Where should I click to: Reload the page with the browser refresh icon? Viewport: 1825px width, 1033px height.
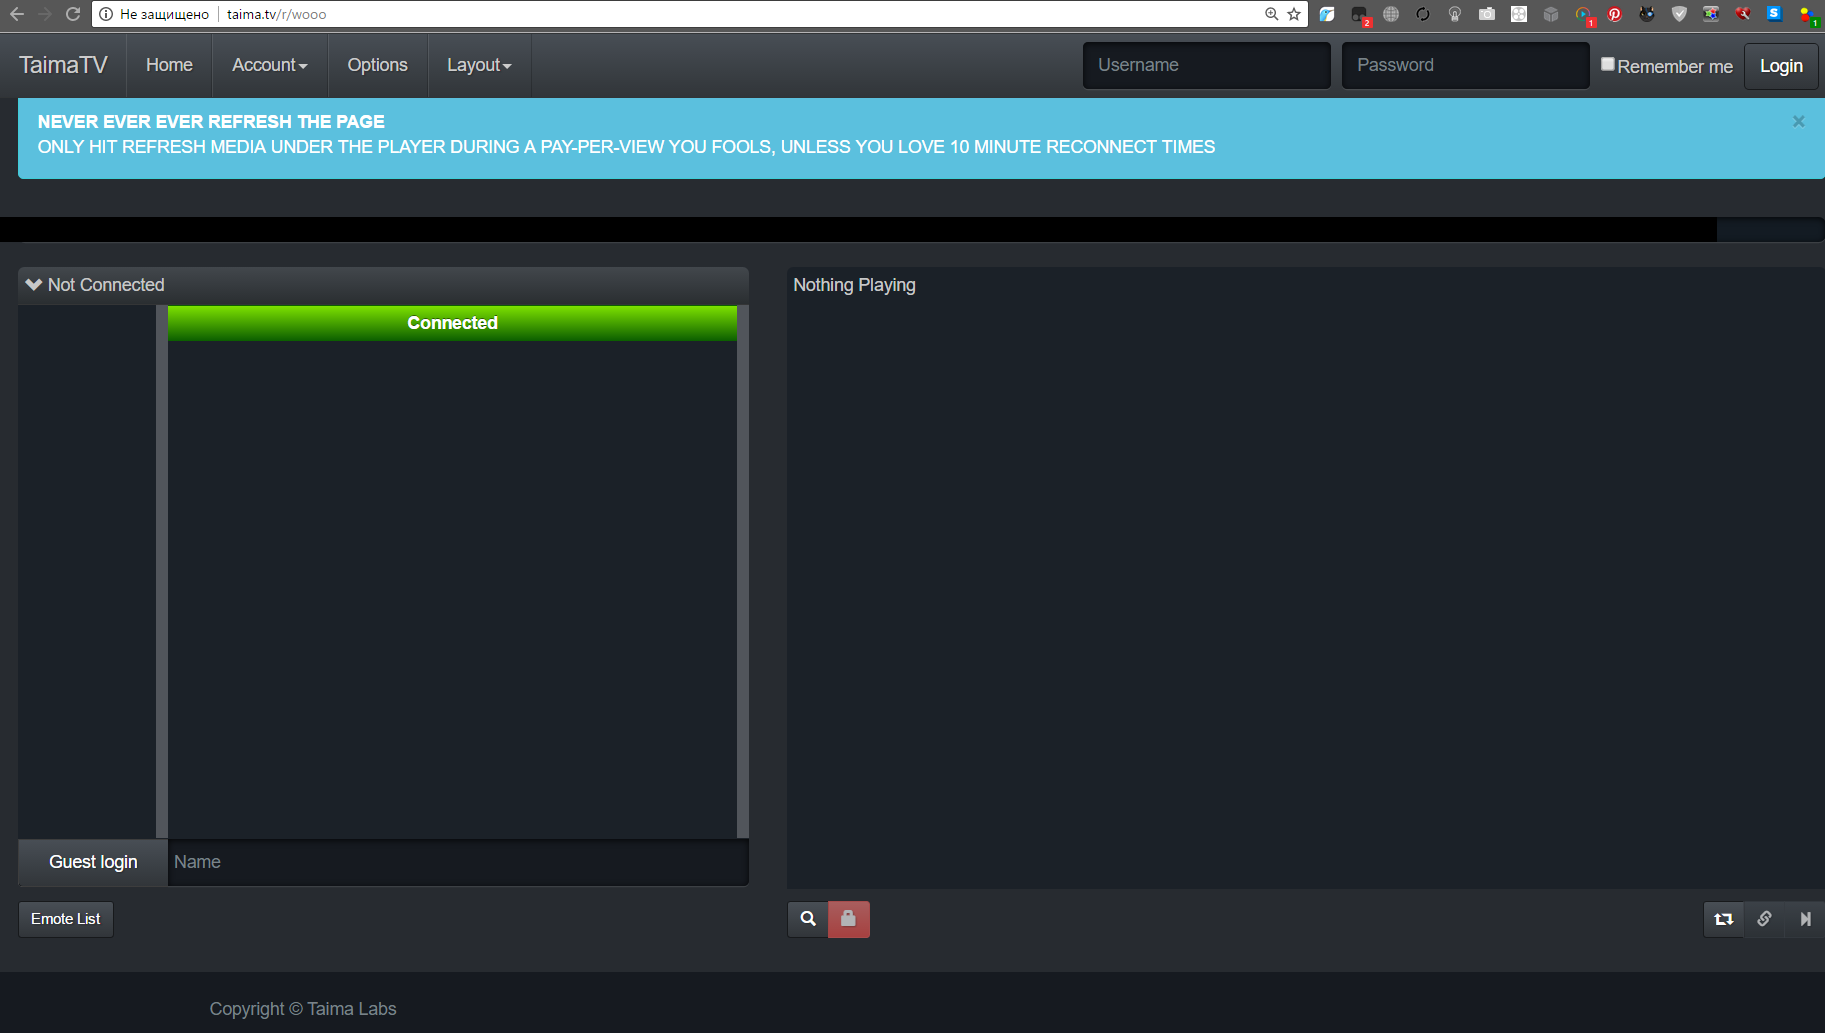click(73, 14)
